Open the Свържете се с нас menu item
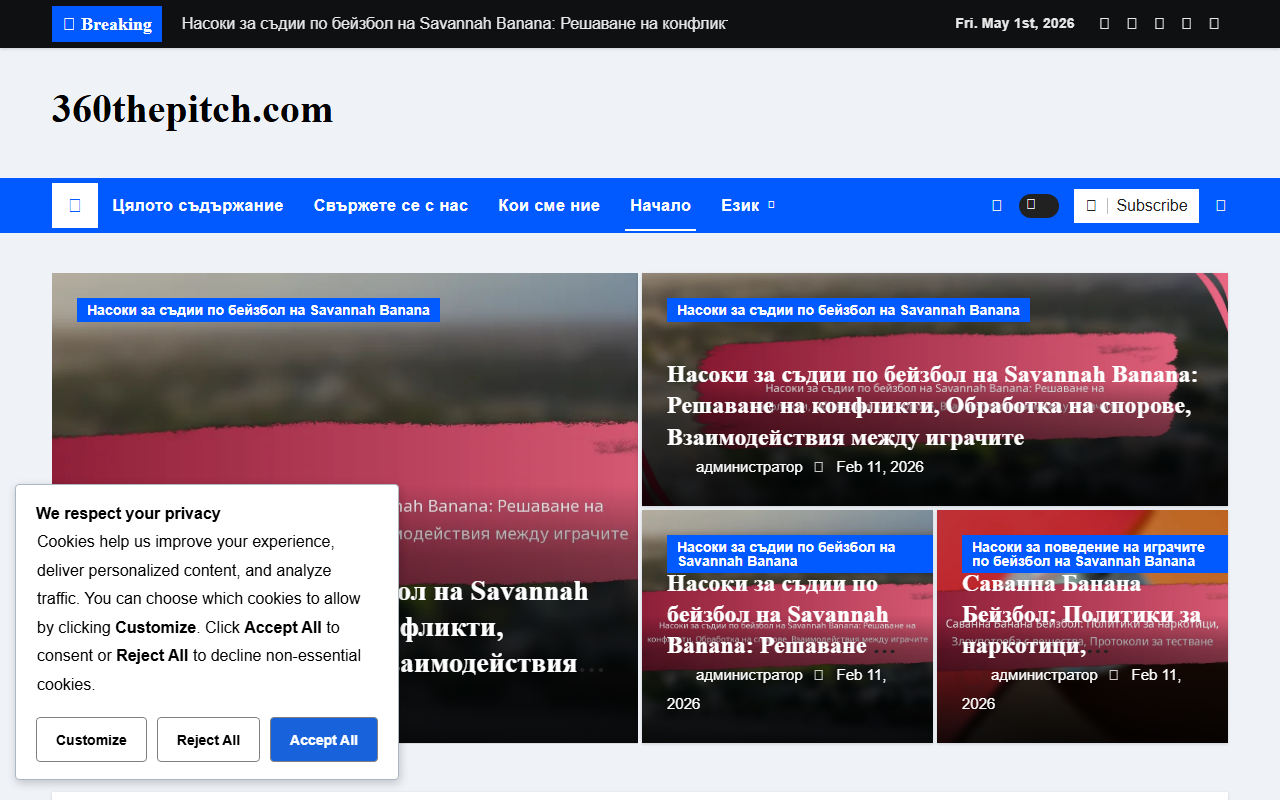 tap(391, 205)
